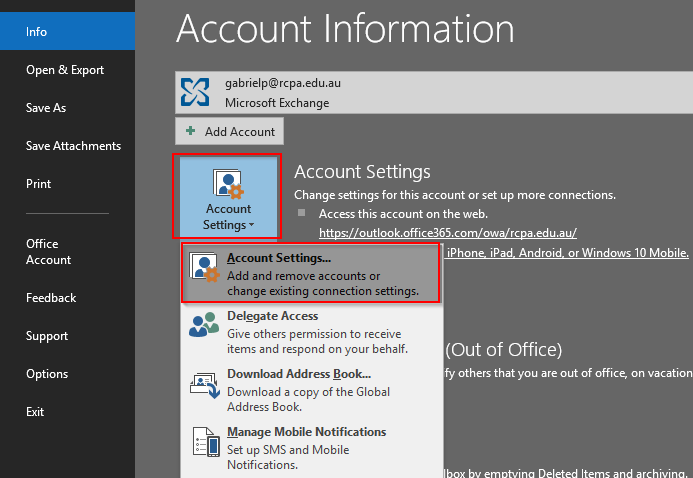Viewport: 693px width, 478px height.
Task: Expand the Account Settings dropdown button
Action: [228, 197]
